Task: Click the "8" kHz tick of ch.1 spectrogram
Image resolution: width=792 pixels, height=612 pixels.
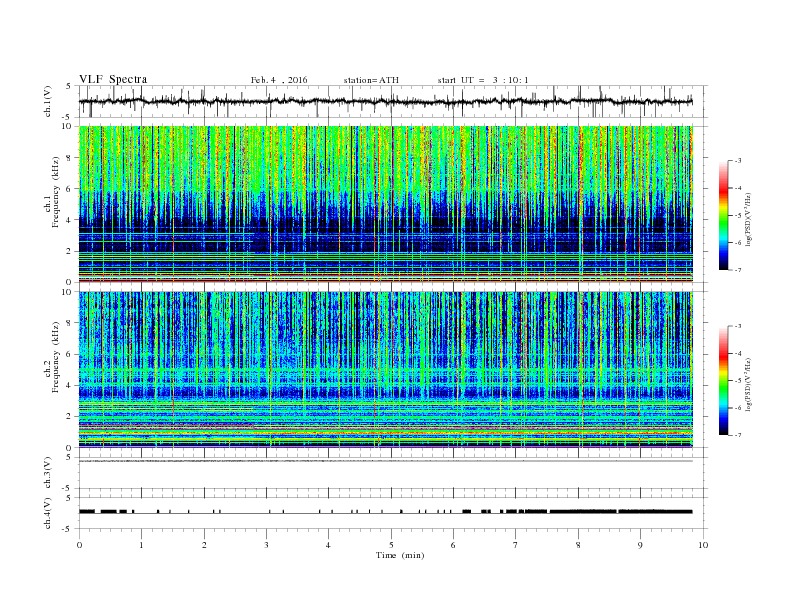Action: click(x=69, y=158)
